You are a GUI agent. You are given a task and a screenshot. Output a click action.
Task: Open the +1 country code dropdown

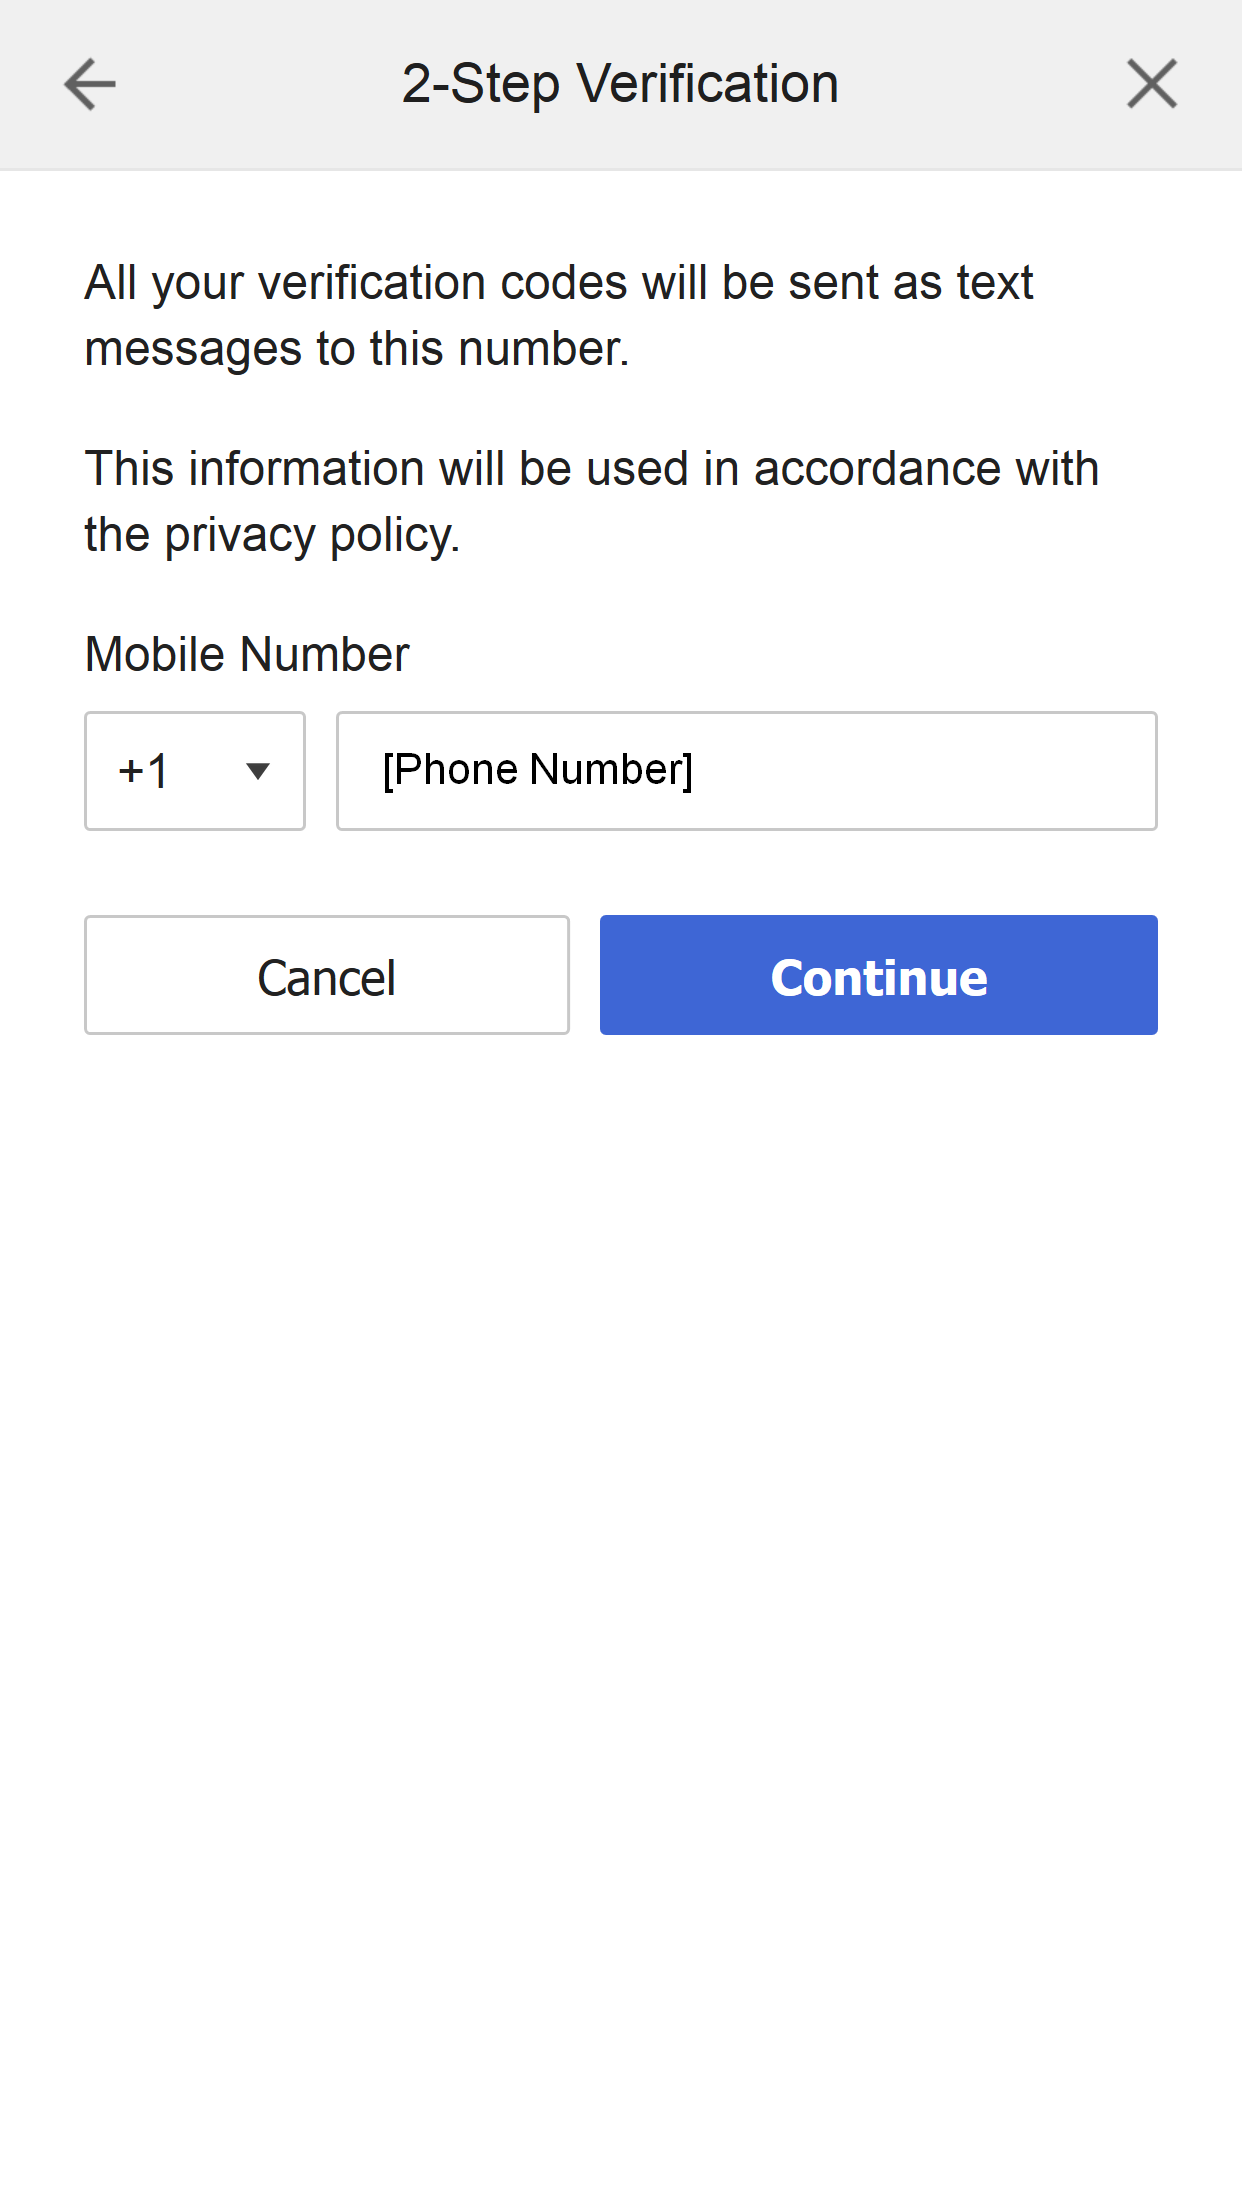pos(195,771)
